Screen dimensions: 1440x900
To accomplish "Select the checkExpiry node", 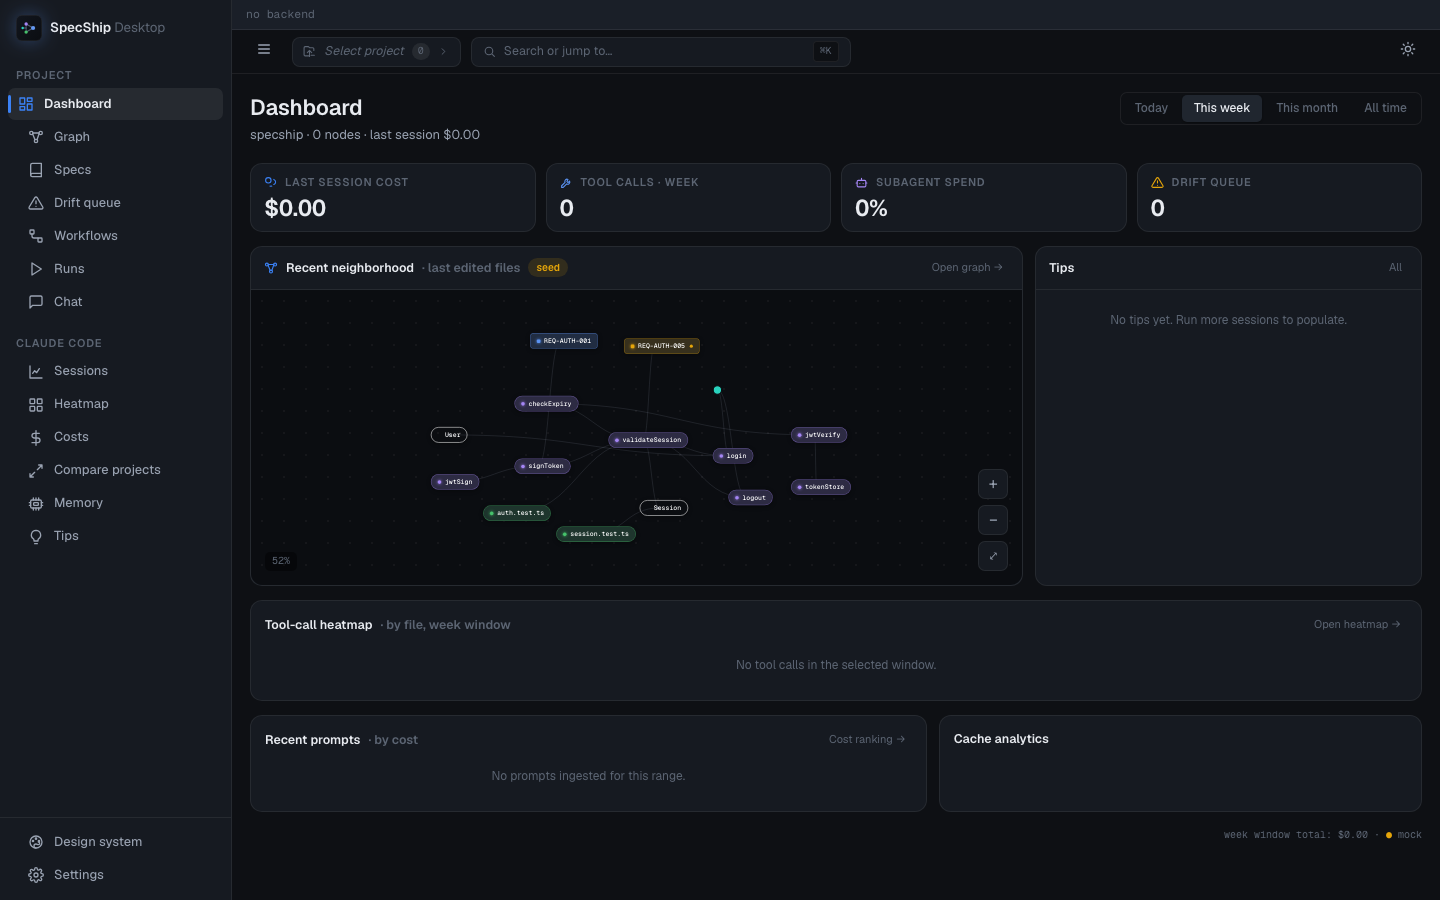I will click(546, 404).
